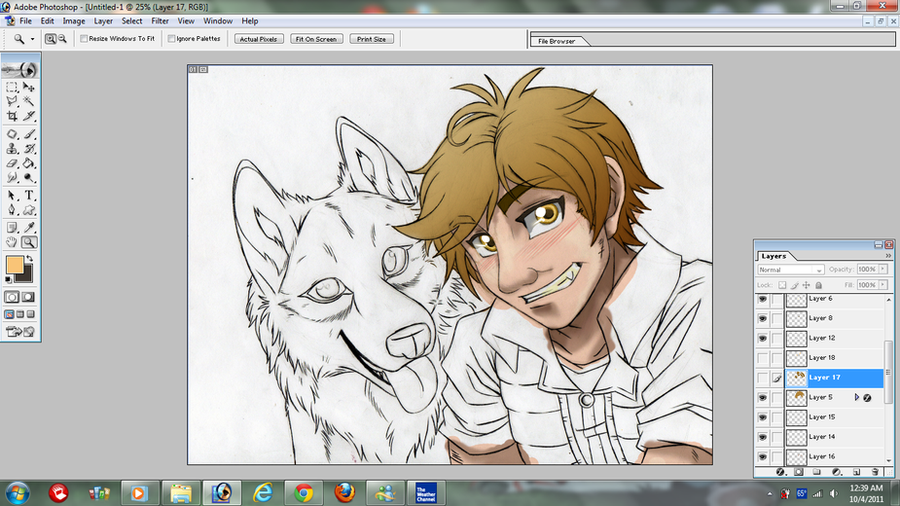Select the Paint Bucket tool
The width and height of the screenshot is (900, 506).
(29, 164)
